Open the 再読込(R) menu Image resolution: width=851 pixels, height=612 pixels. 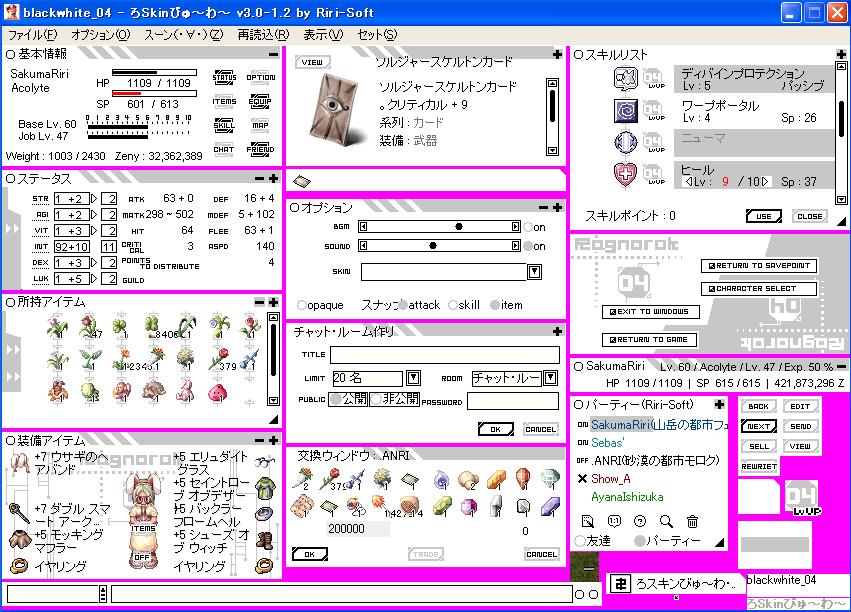click(x=263, y=35)
